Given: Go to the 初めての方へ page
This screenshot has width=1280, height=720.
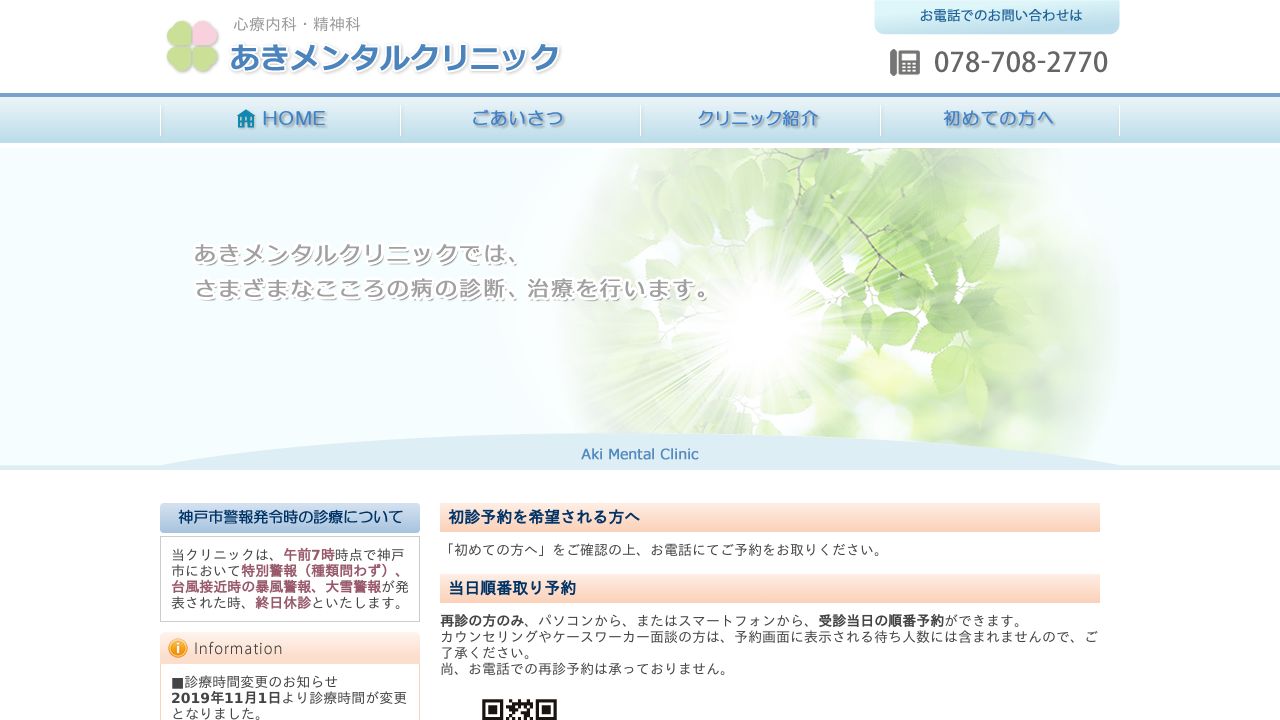Looking at the screenshot, I should click(x=999, y=119).
